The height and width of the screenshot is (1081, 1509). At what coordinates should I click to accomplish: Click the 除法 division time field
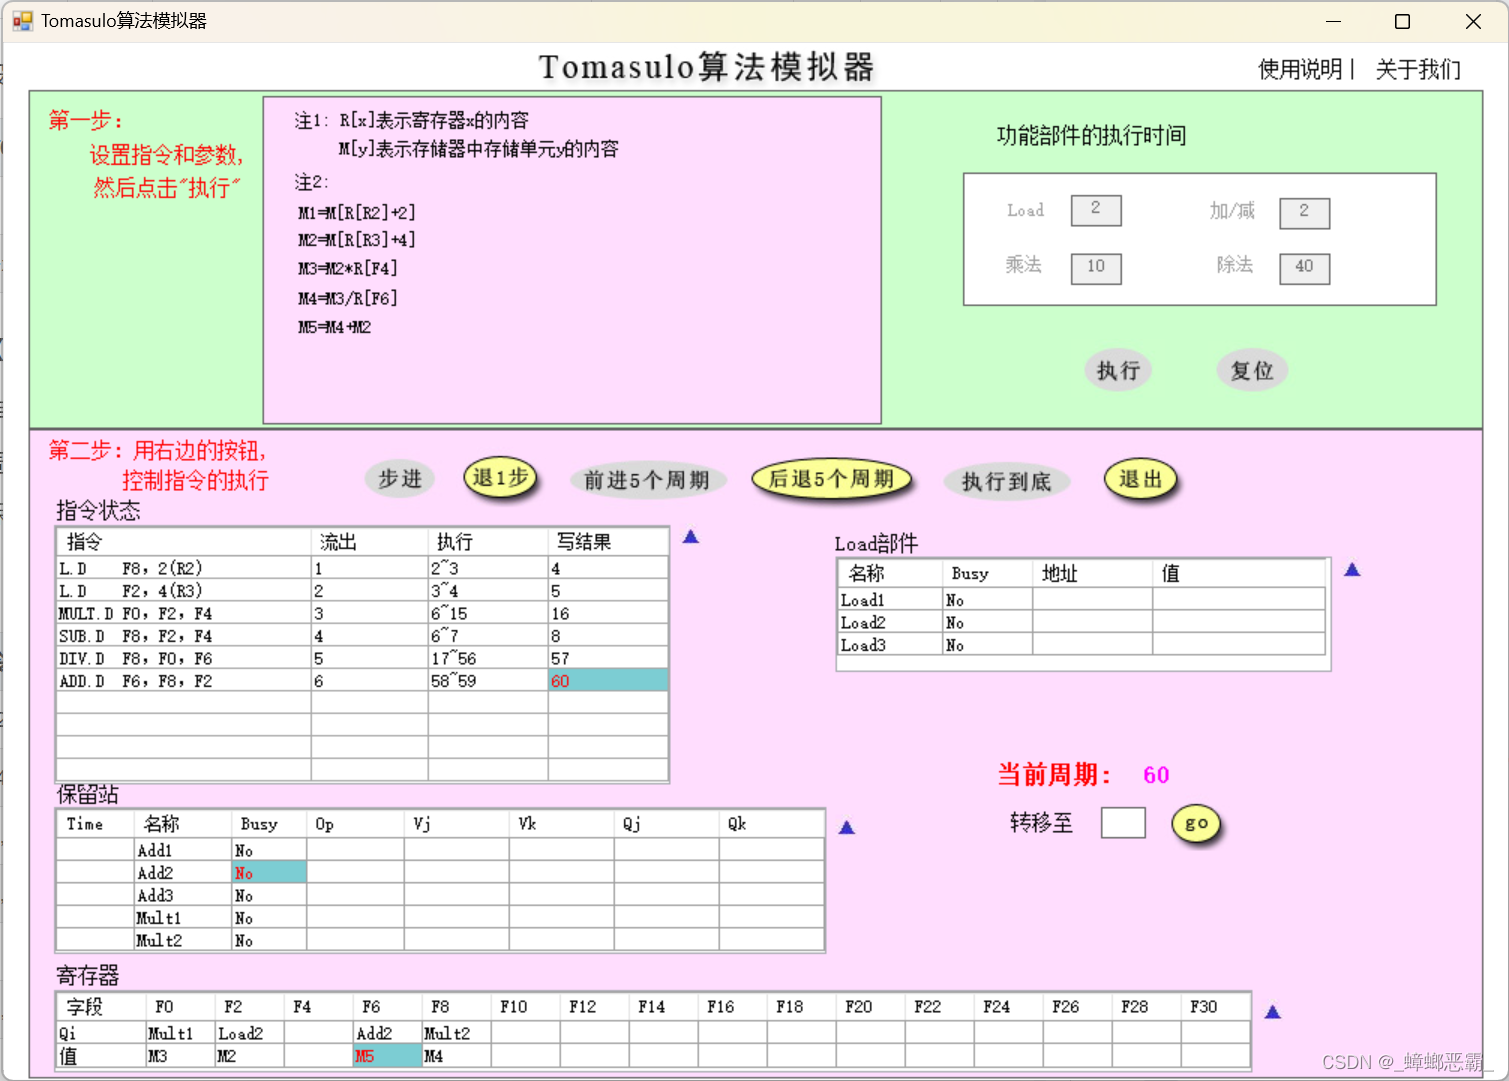[x=1304, y=268]
